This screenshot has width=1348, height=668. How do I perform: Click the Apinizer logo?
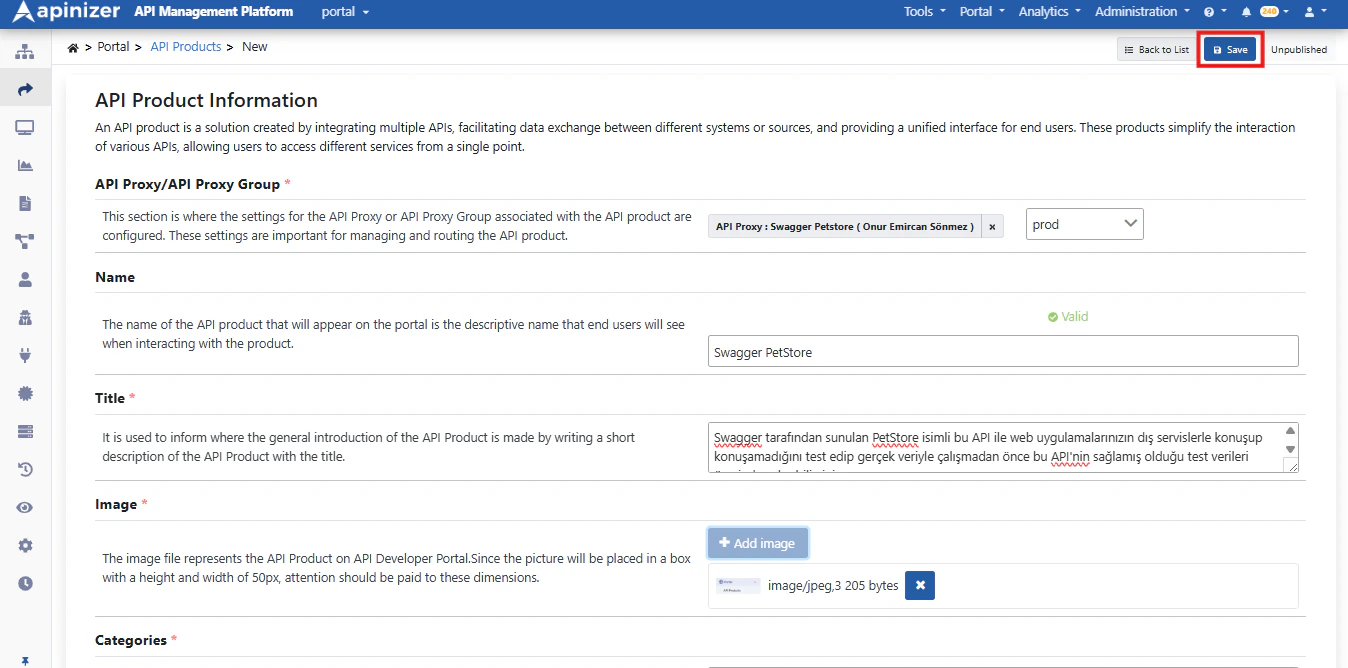[66, 12]
